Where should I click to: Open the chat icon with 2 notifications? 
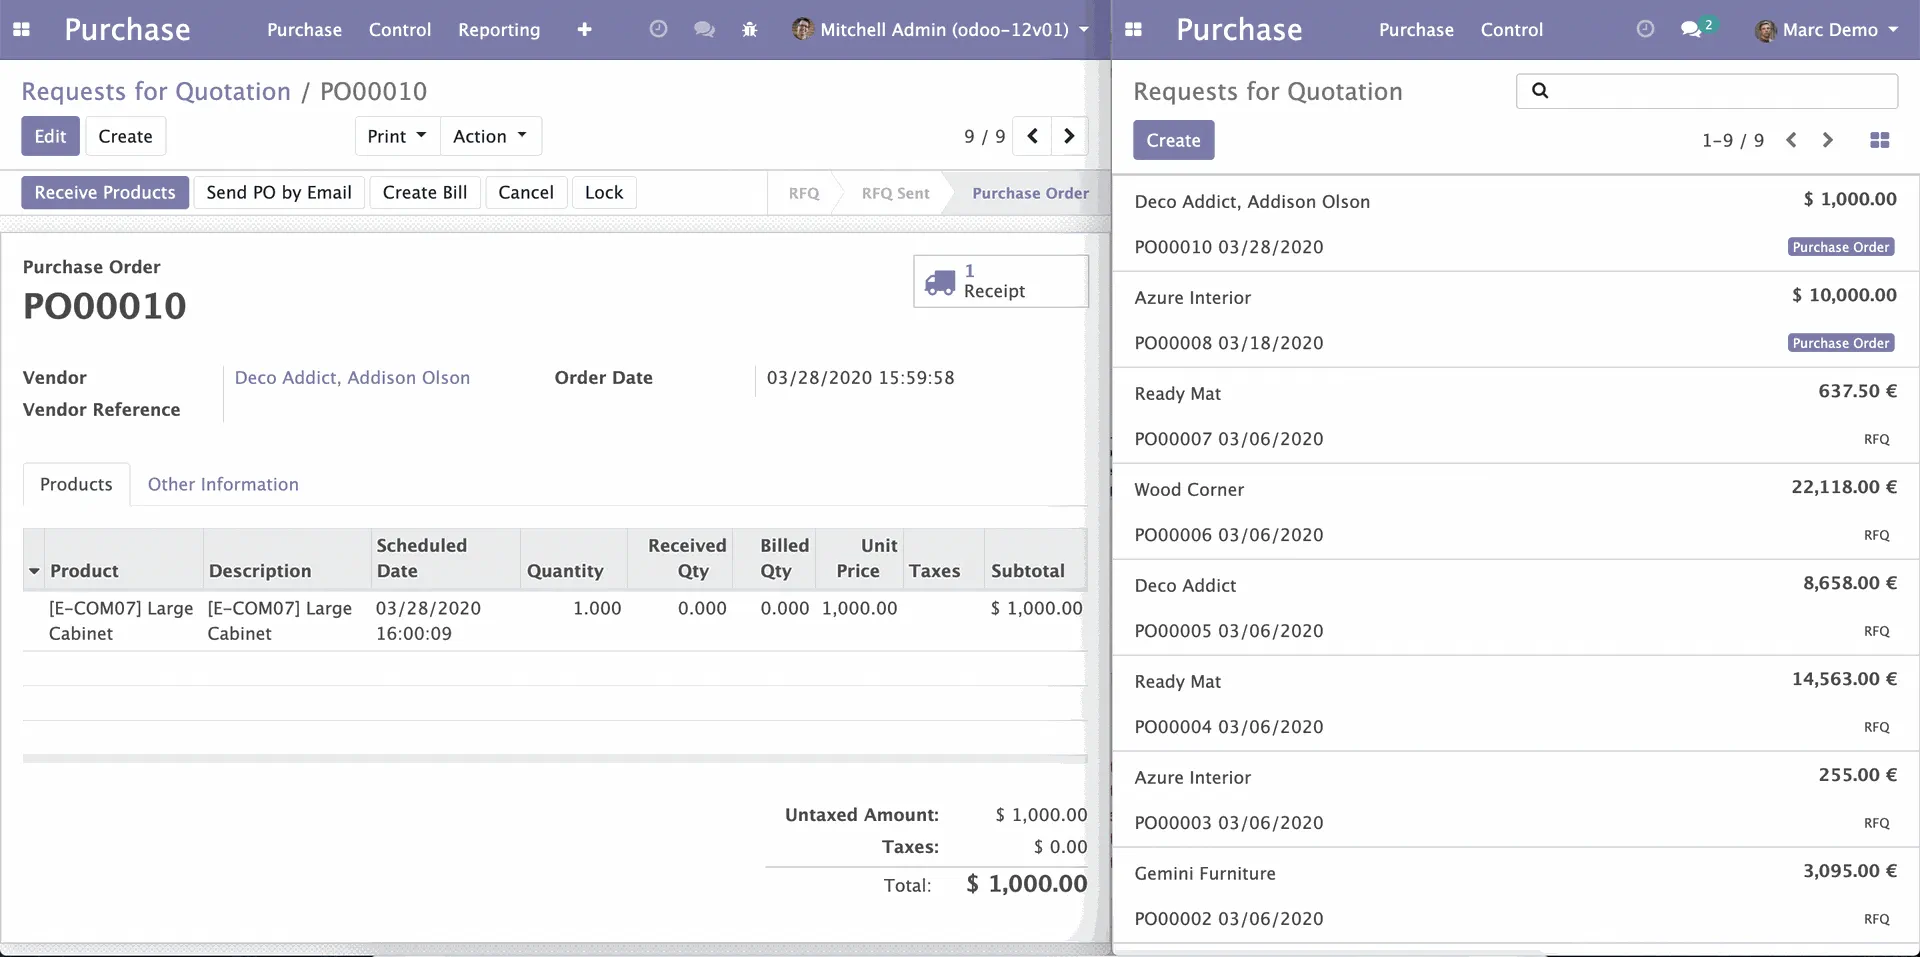(1693, 30)
